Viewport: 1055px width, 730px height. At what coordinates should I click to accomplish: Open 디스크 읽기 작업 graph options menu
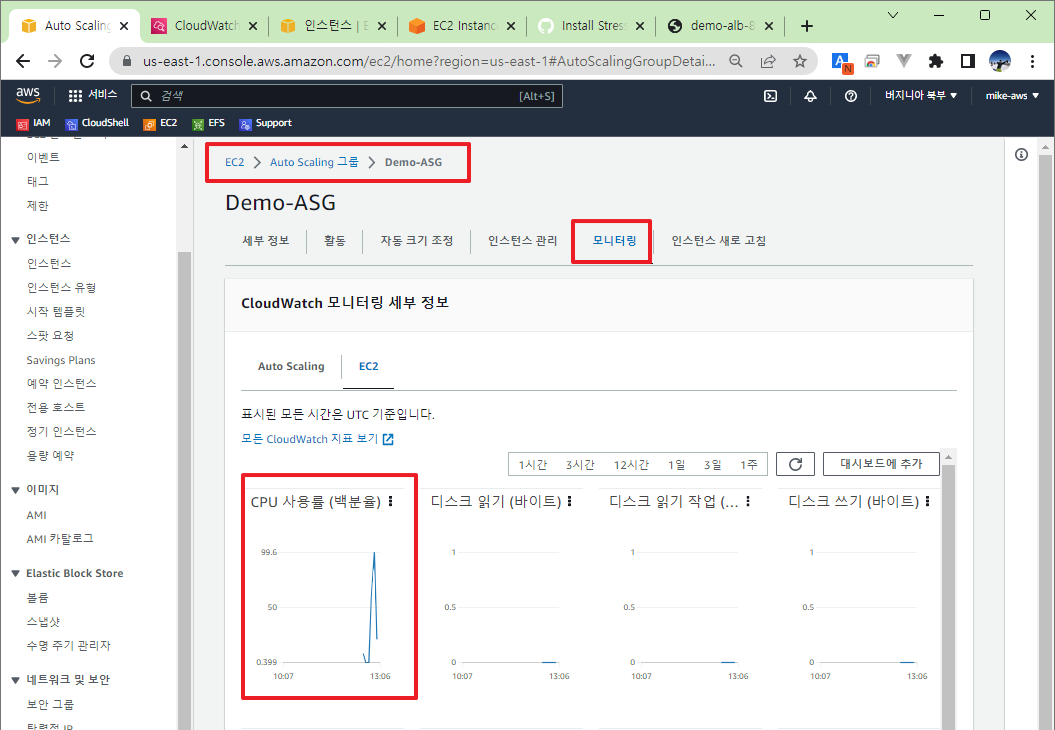click(x=748, y=501)
